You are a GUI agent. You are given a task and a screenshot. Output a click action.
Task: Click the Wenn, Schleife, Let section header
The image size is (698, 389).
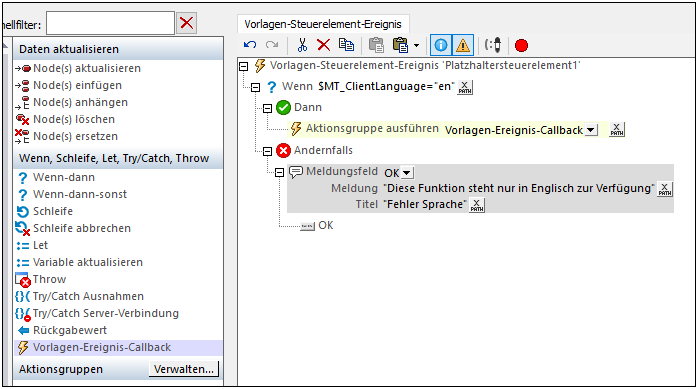pos(118,158)
